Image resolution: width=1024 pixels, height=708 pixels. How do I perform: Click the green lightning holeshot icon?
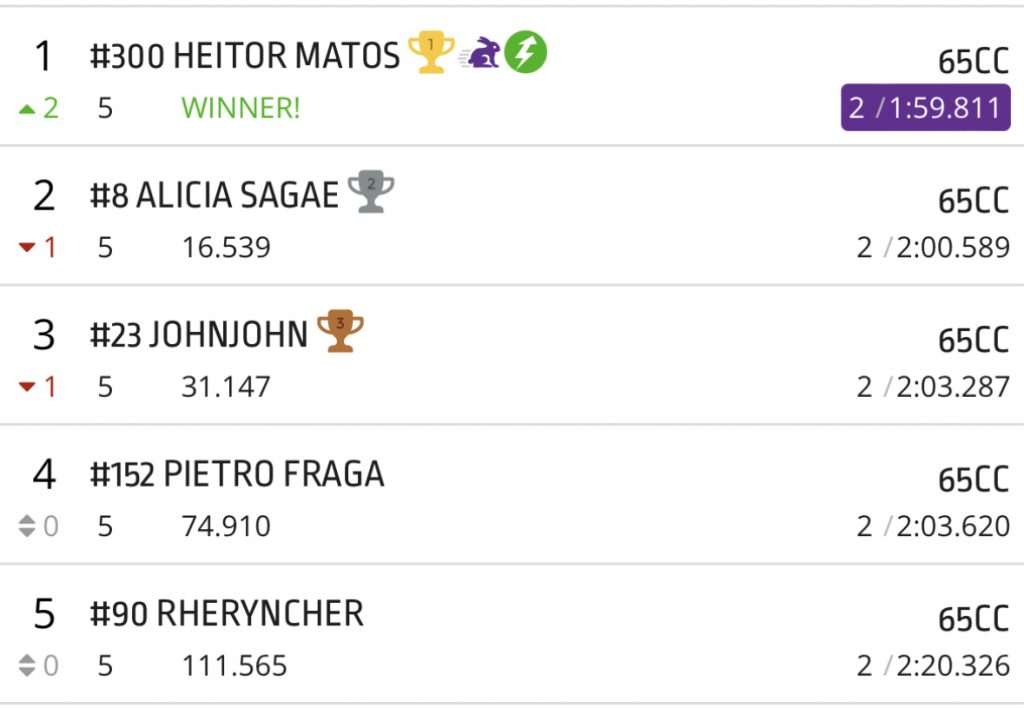click(527, 54)
